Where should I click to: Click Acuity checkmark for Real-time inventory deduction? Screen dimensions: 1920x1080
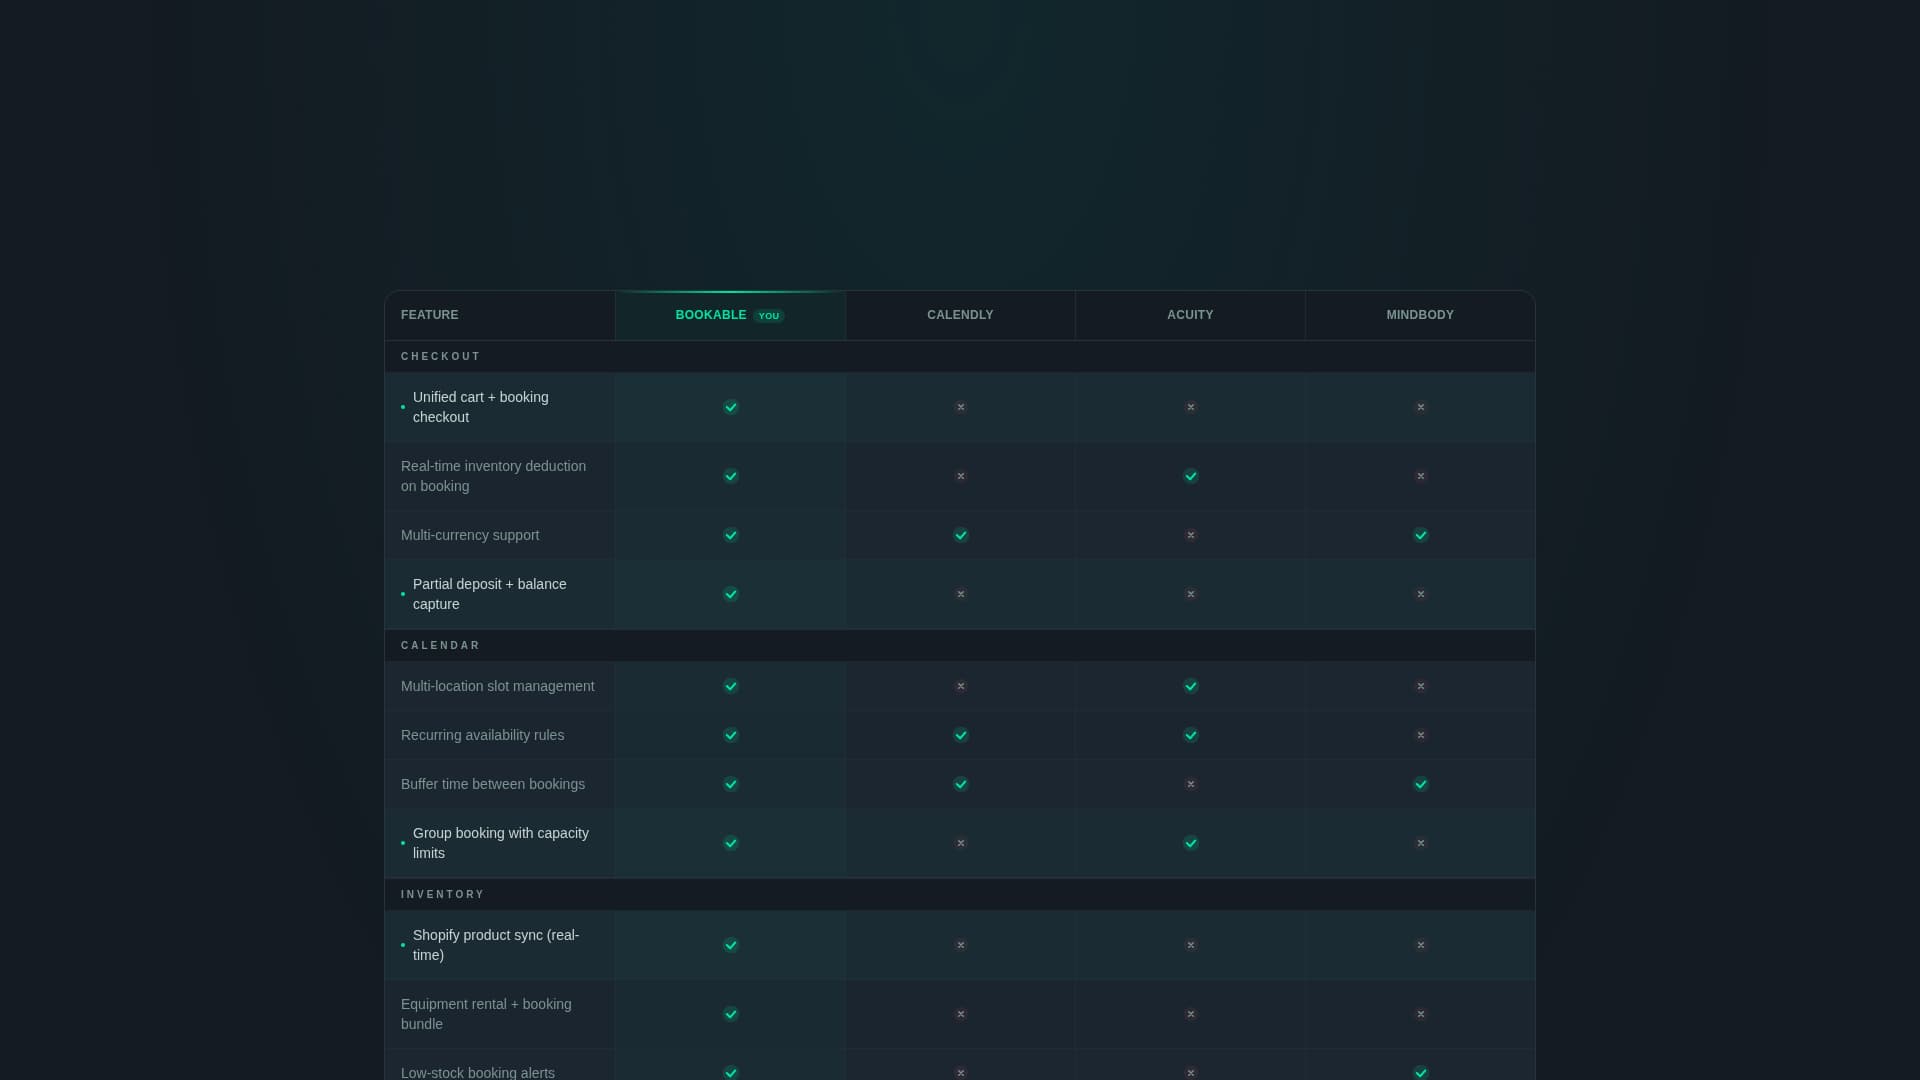coord(1191,476)
